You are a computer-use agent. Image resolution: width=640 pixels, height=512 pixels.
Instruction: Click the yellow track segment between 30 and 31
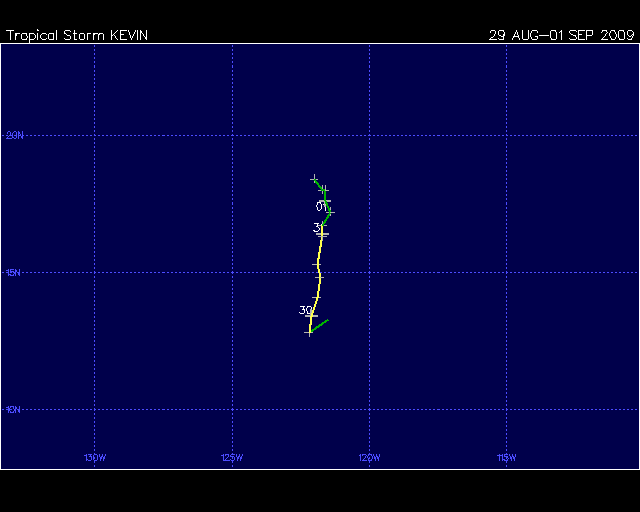pos(319,270)
